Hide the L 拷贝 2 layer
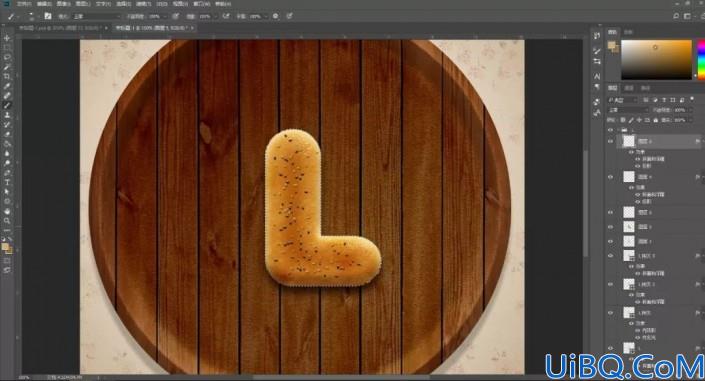705x381 pixels. pos(610,284)
